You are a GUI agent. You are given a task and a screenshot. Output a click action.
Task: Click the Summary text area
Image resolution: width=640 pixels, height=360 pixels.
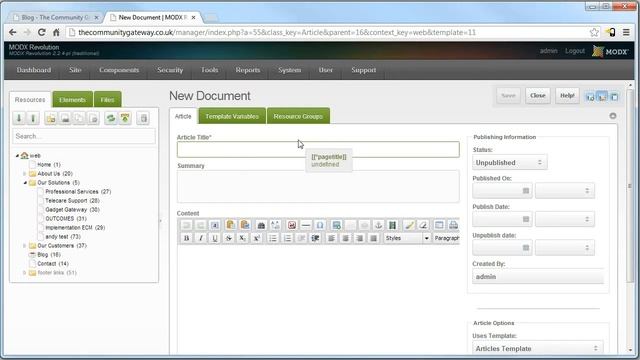318,186
